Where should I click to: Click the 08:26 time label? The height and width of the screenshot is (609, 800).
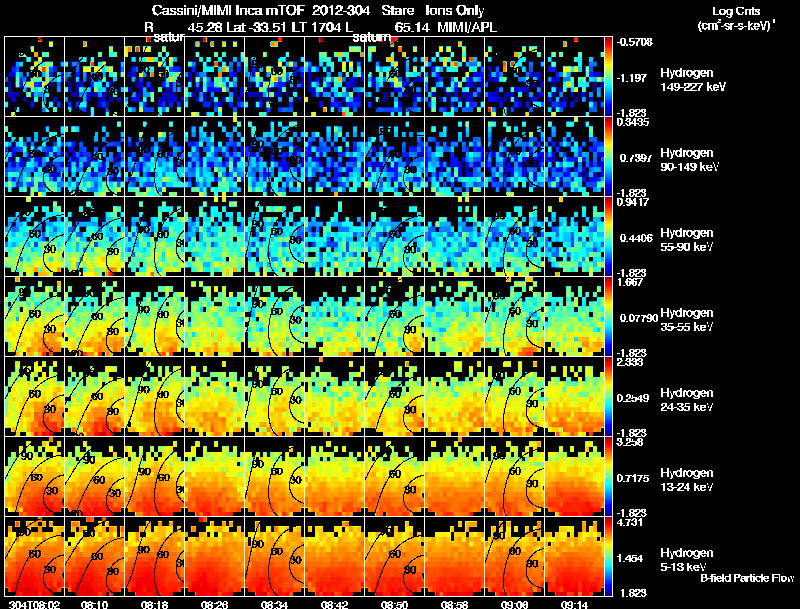click(x=214, y=605)
